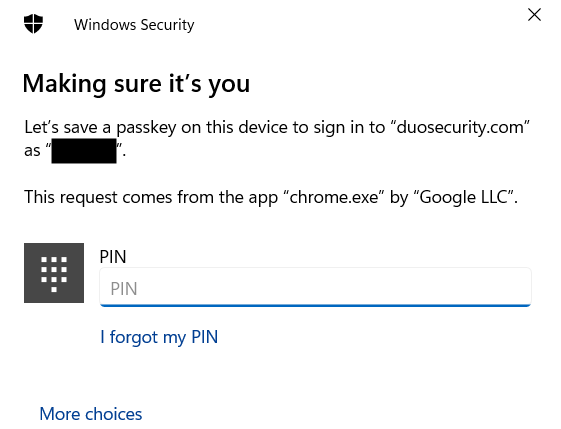Click the "Let's save a" opening words

click(x=67, y=127)
